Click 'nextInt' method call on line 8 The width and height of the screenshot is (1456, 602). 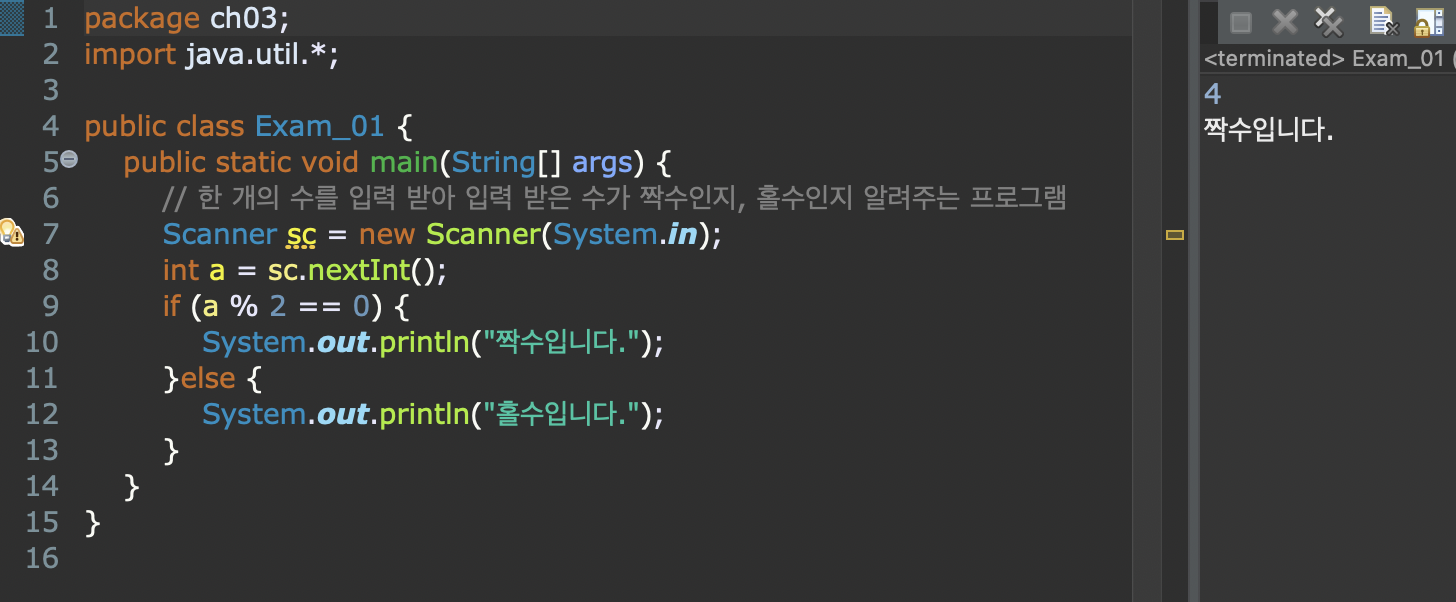[360, 270]
